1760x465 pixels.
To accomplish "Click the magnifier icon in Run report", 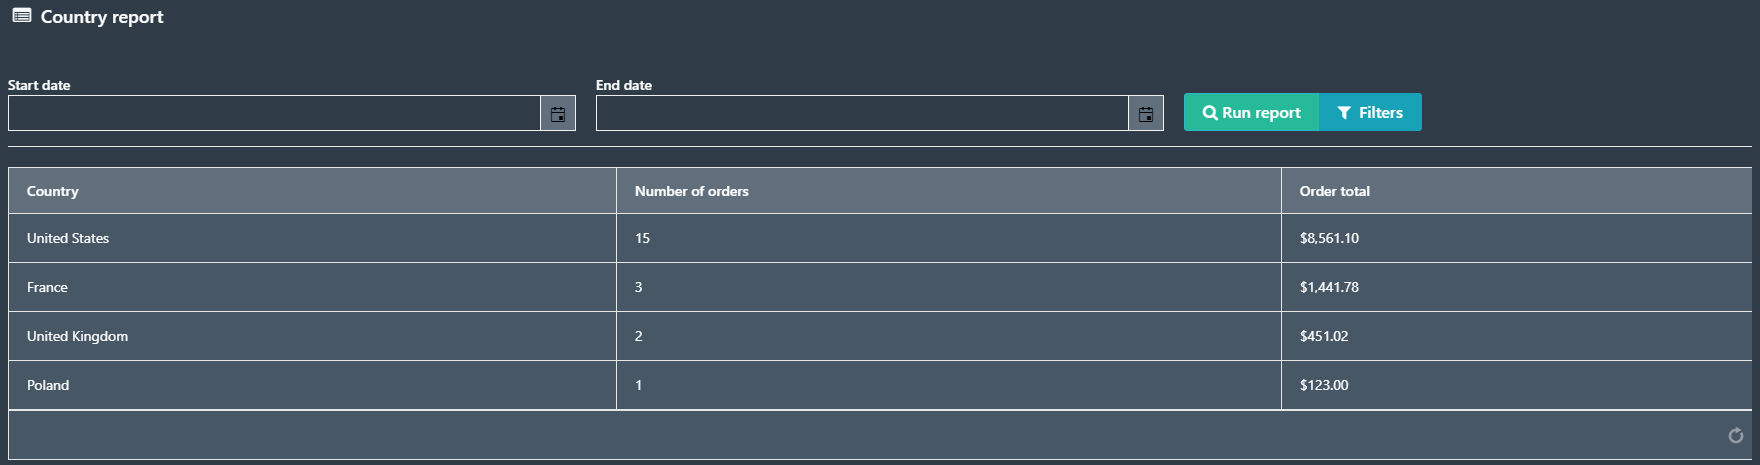I will coord(1210,113).
